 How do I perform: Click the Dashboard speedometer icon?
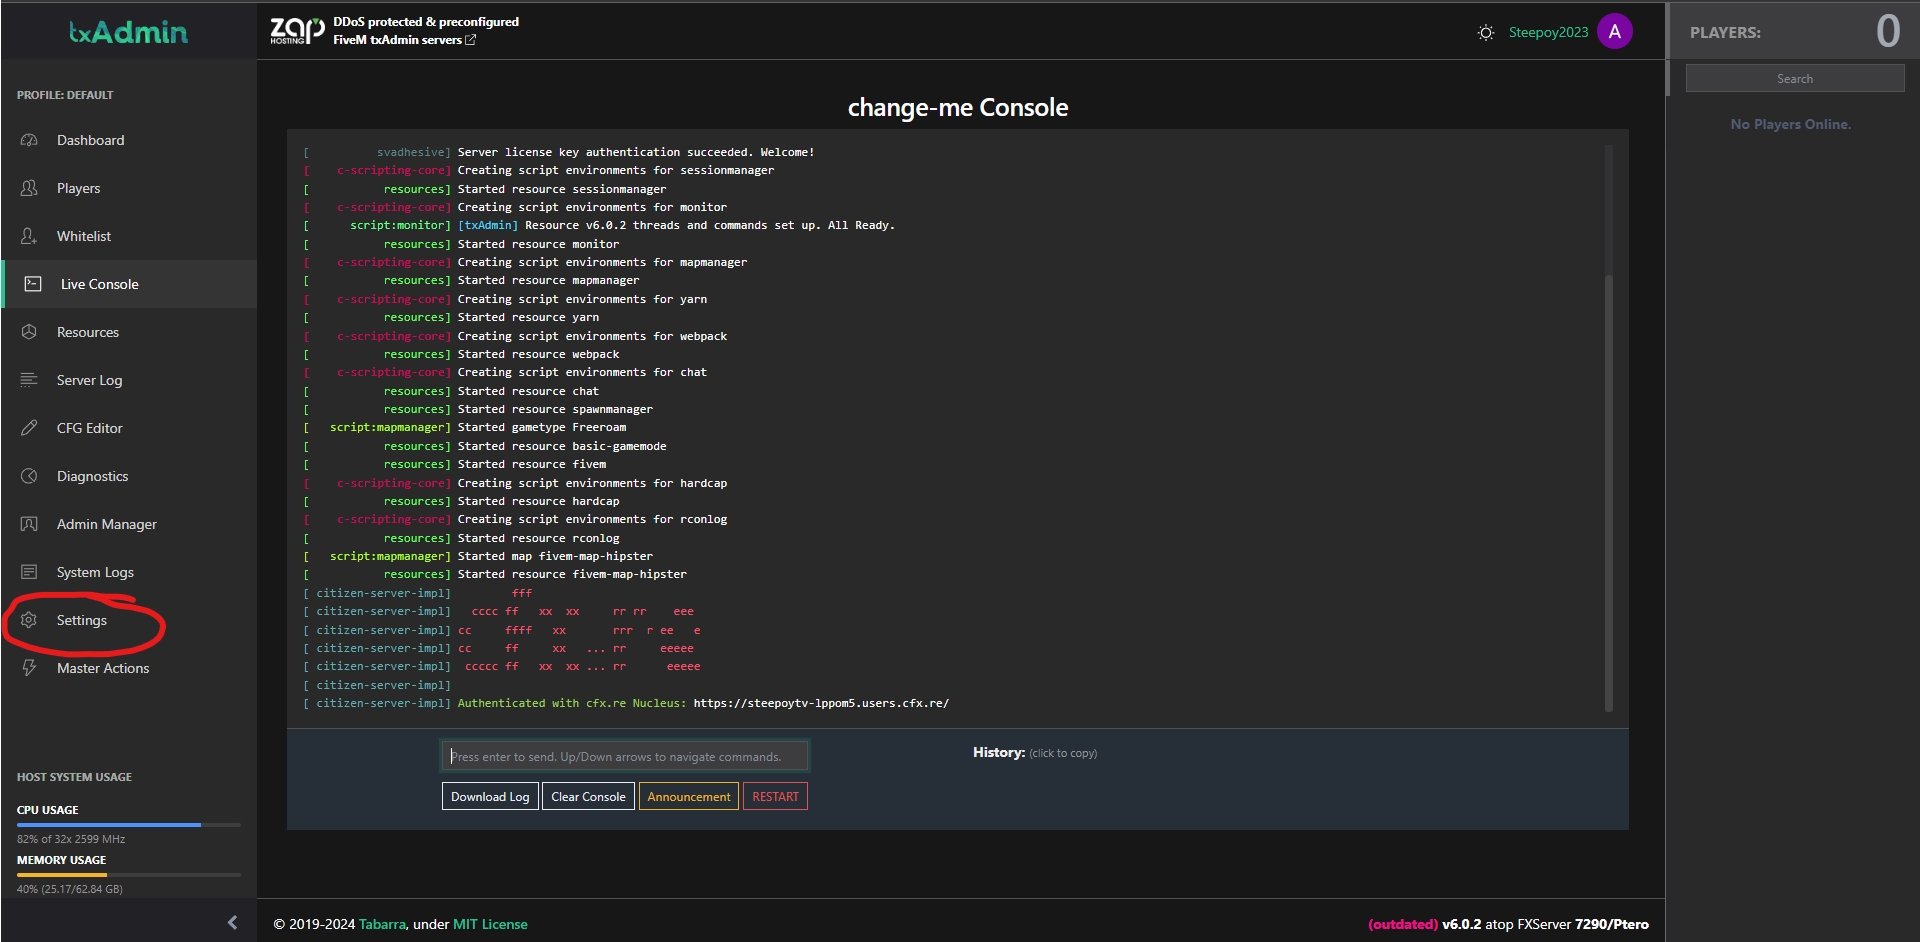(29, 140)
